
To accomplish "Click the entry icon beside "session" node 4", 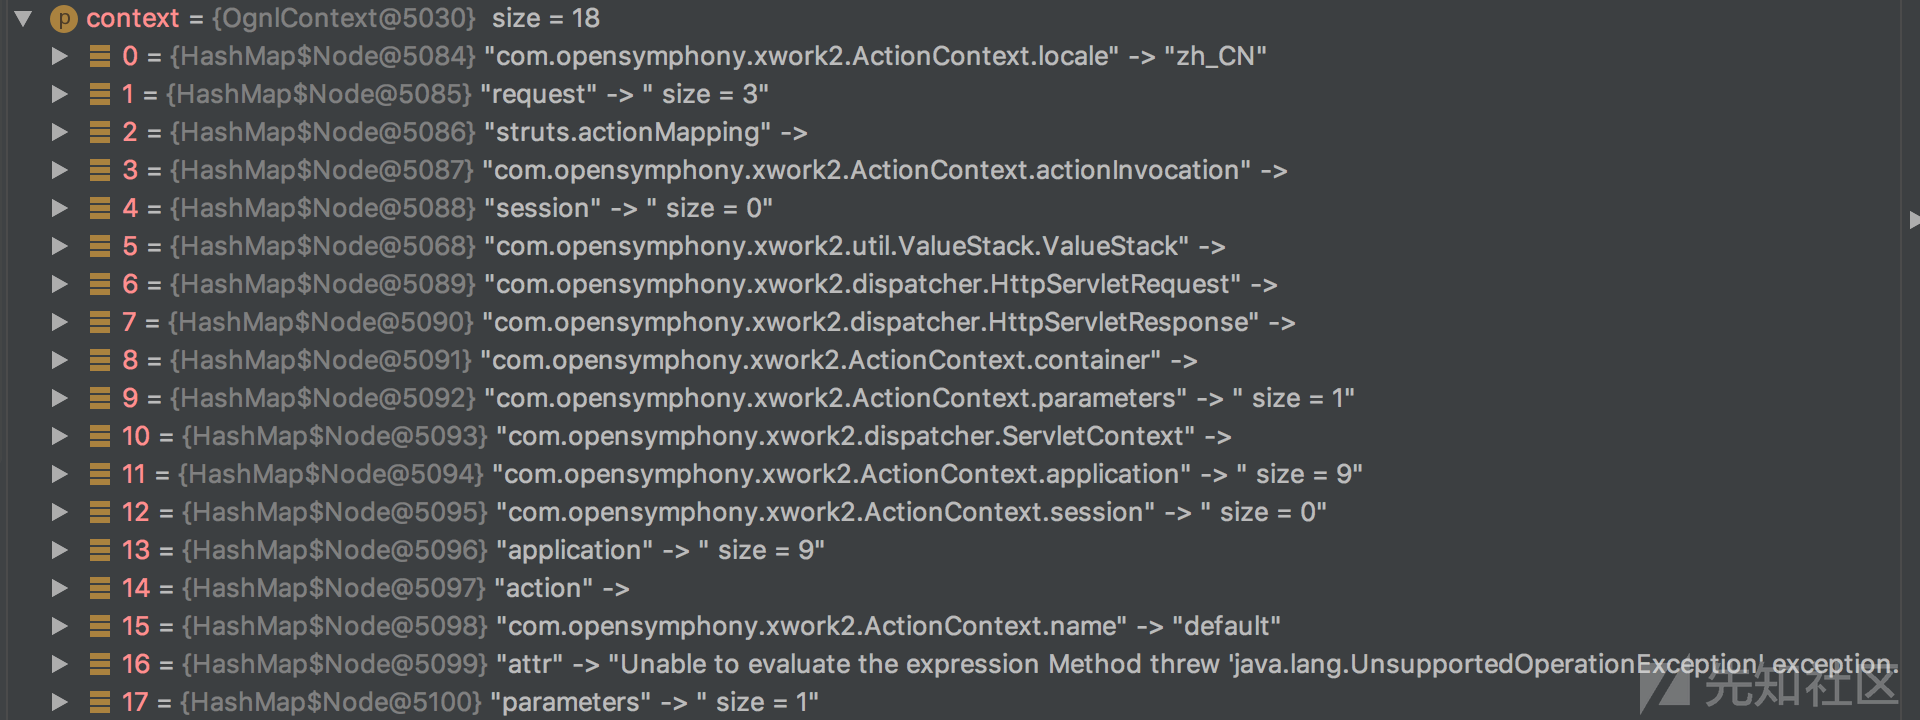I will tap(100, 208).
